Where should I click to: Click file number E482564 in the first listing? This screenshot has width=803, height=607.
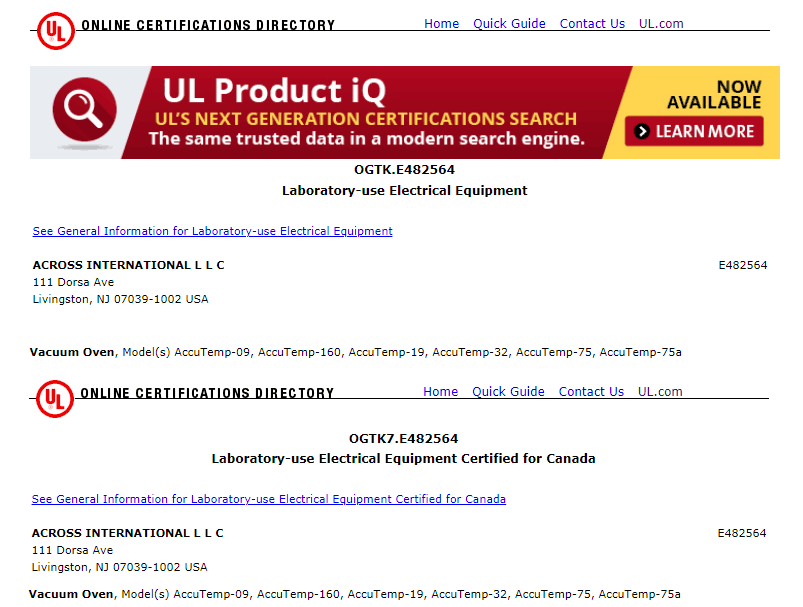[x=743, y=265]
